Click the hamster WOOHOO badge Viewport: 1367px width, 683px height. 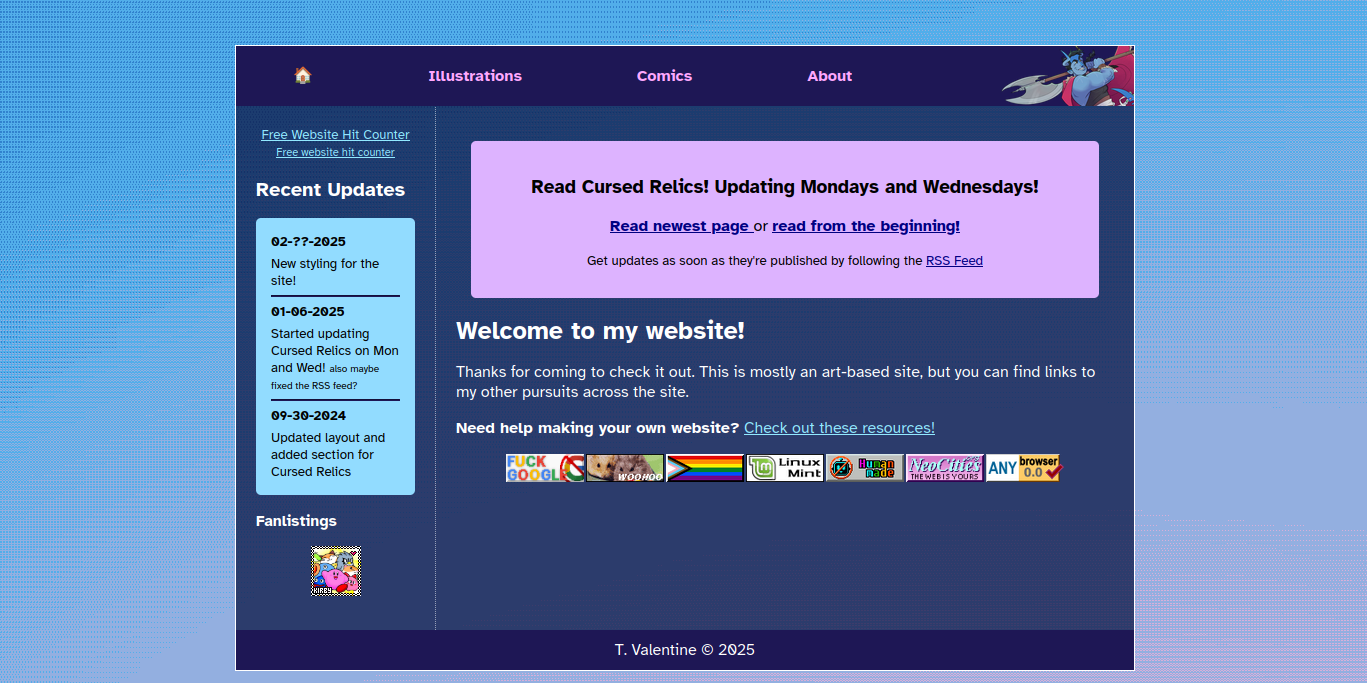click(x=625, y=468)
